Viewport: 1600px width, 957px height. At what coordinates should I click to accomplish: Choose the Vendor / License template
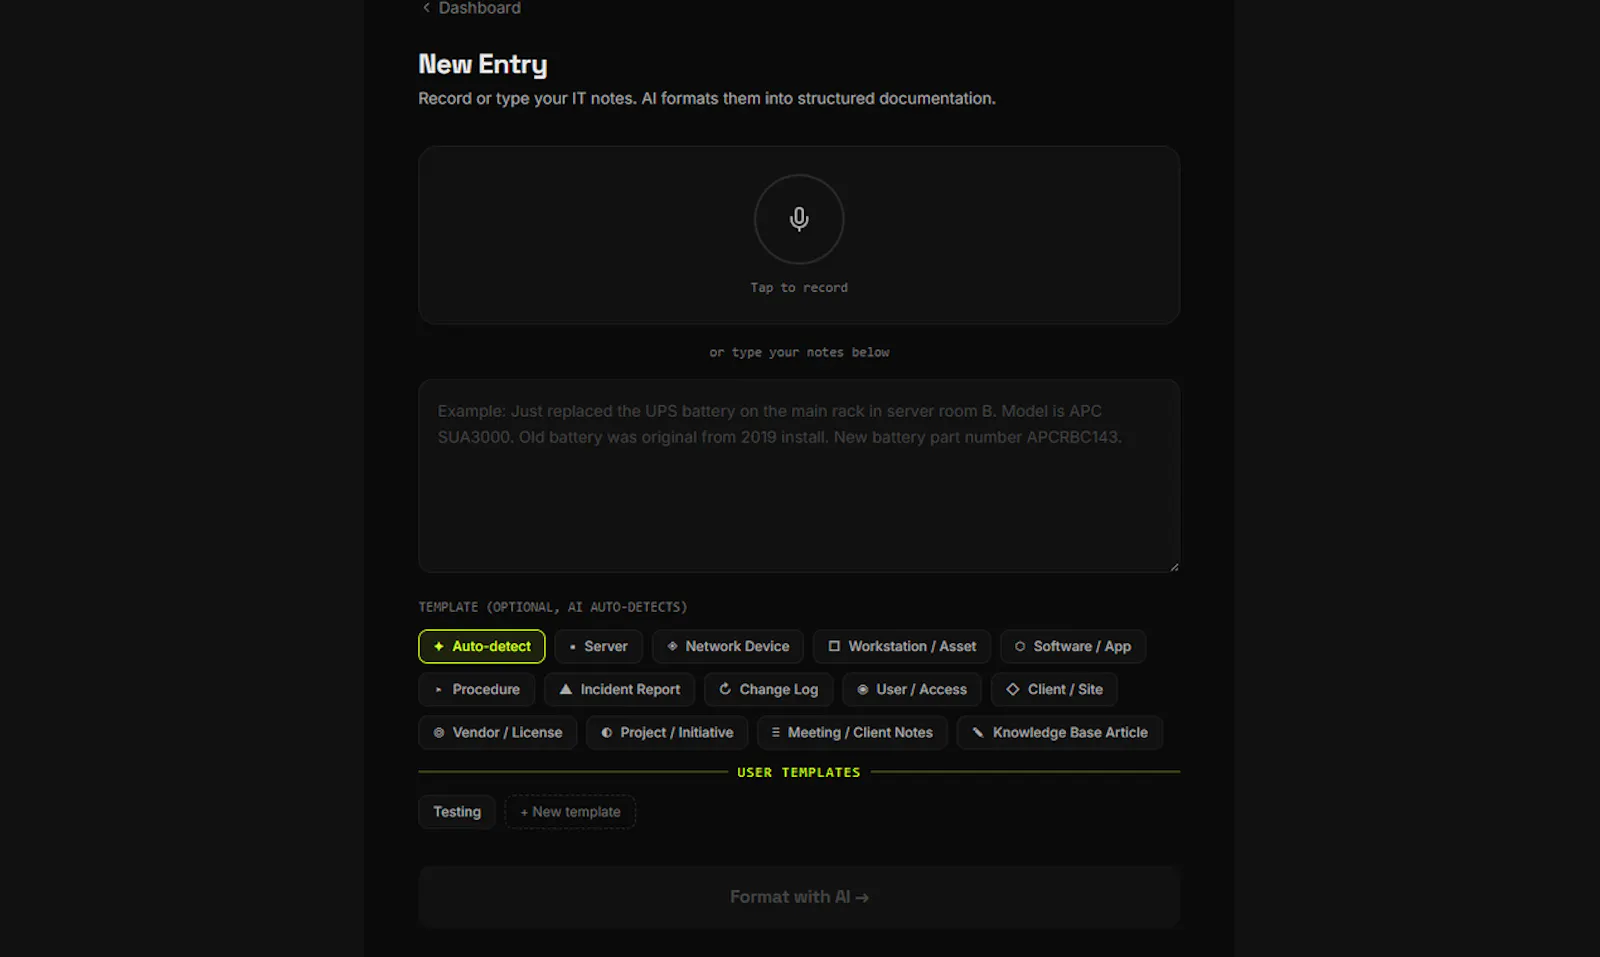(497, 732)
